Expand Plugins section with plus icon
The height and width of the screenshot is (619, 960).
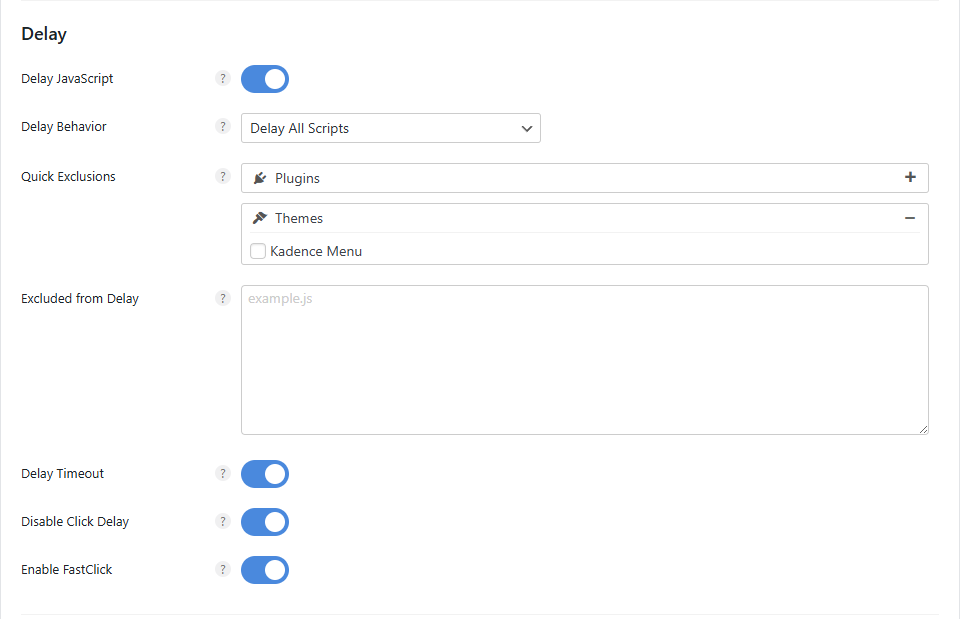[910, 178]
